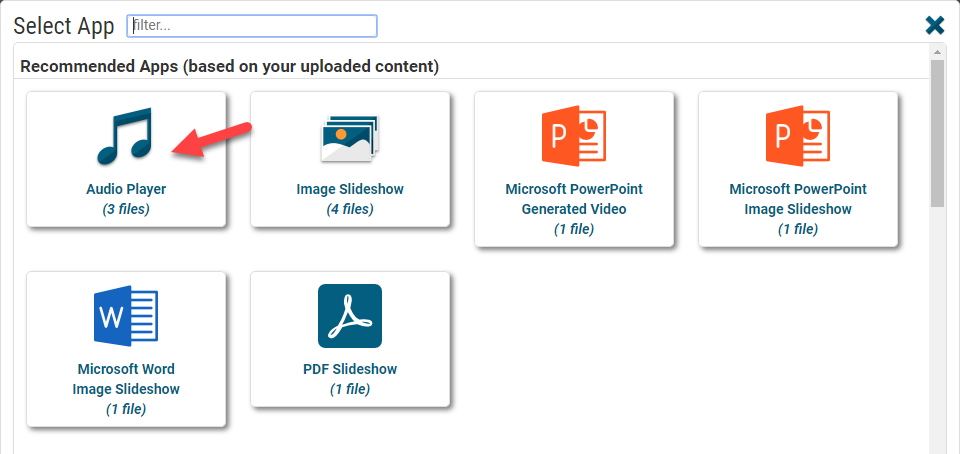Open the Microsoft Word document icon

click(126, 316)
